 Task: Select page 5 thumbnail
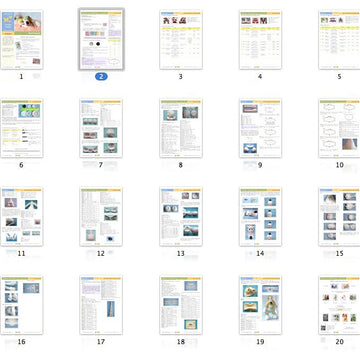click(x=339, y=40)
